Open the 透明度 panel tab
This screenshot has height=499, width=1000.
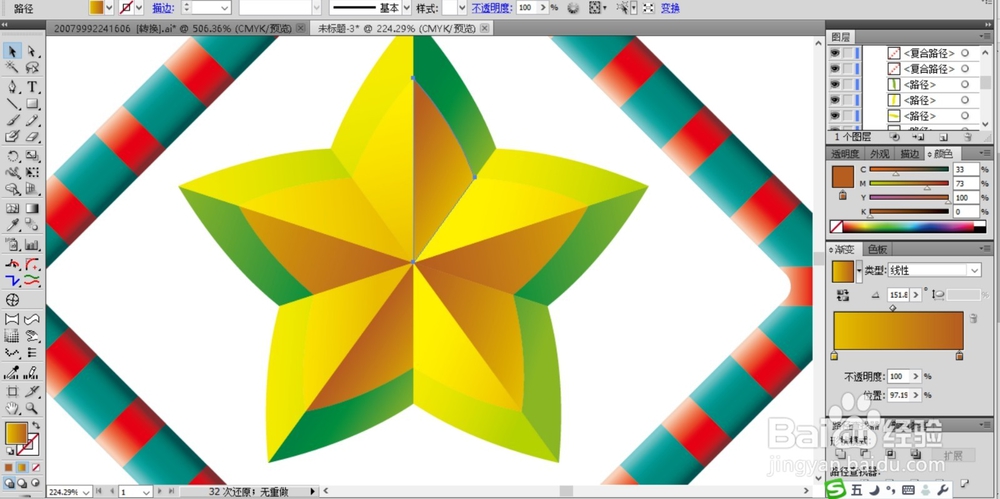pyautogui.click(x=844, y=154)
